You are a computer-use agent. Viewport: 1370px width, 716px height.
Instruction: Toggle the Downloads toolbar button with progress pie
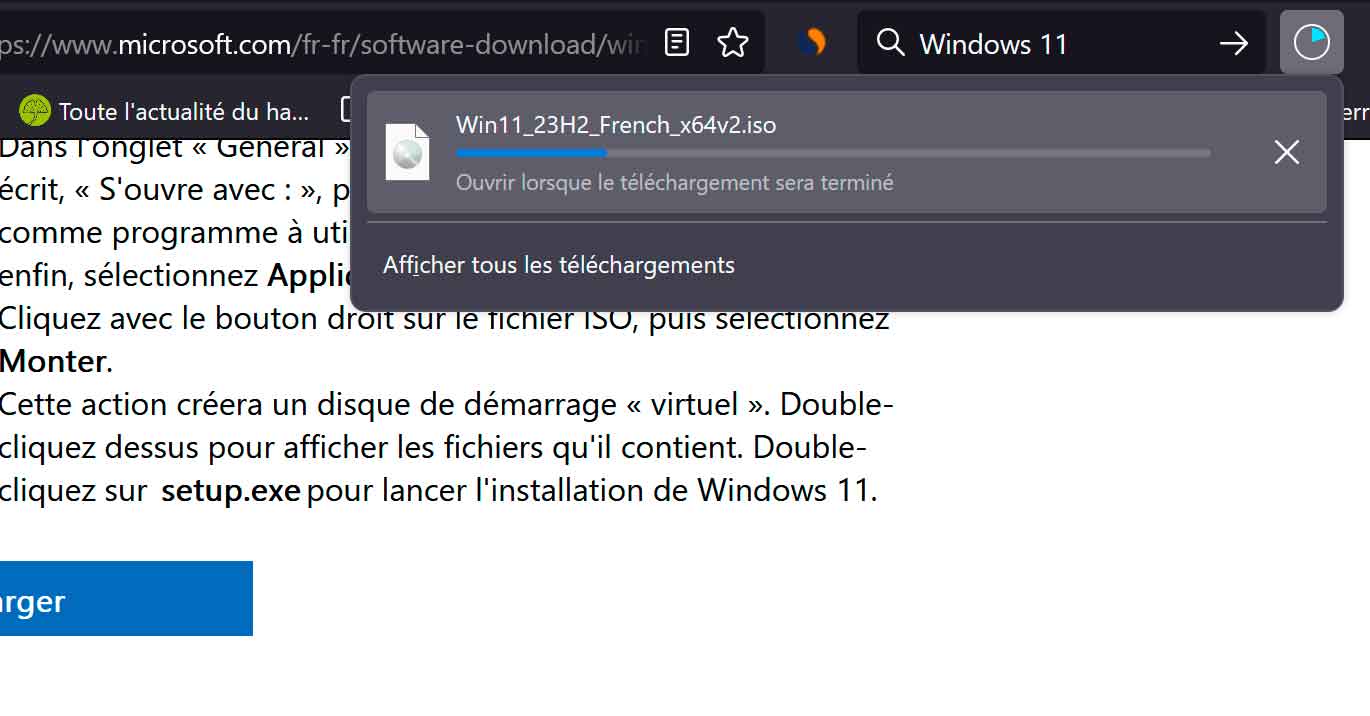pyautogui.click(x=1311, y=42)
